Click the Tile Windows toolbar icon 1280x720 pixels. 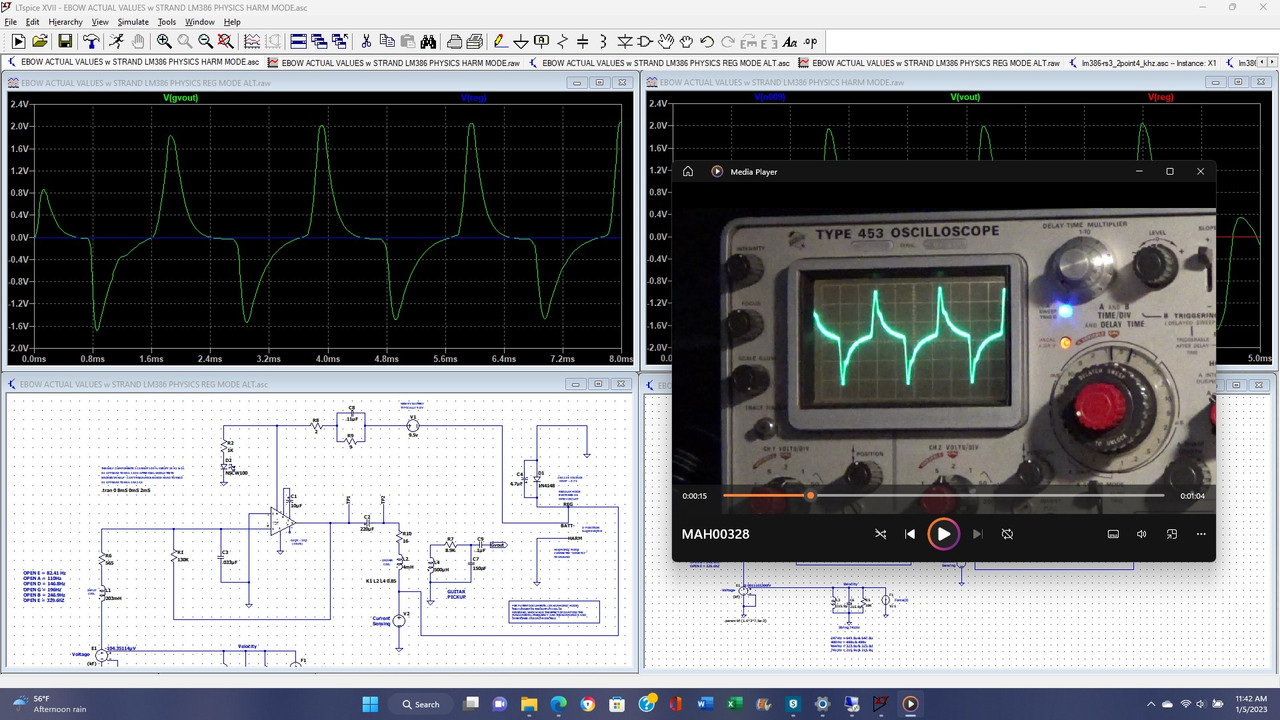click(x=299, y=41)
